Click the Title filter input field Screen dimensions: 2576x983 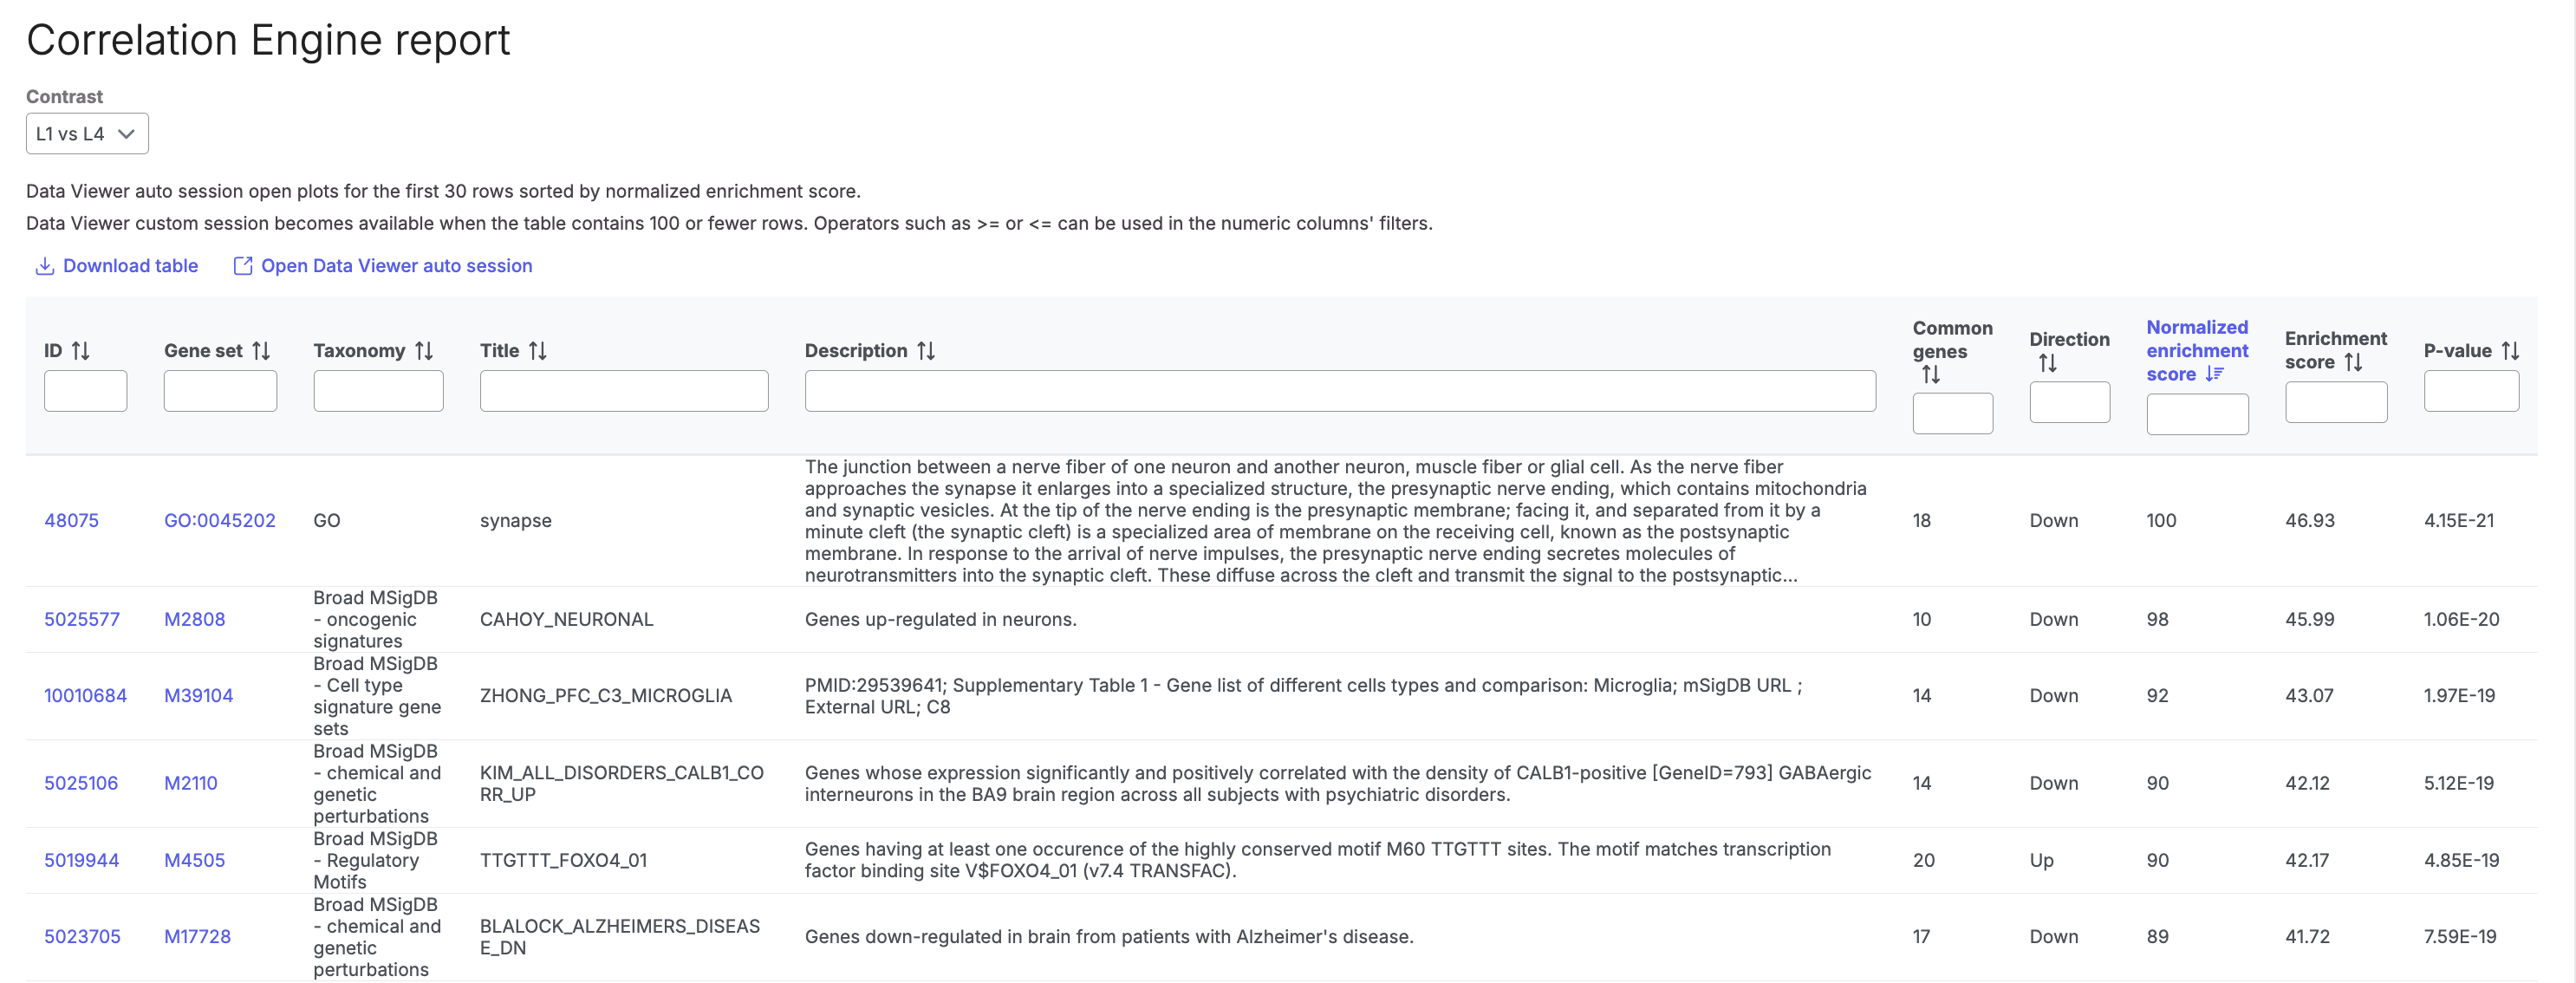pos(623,391)
